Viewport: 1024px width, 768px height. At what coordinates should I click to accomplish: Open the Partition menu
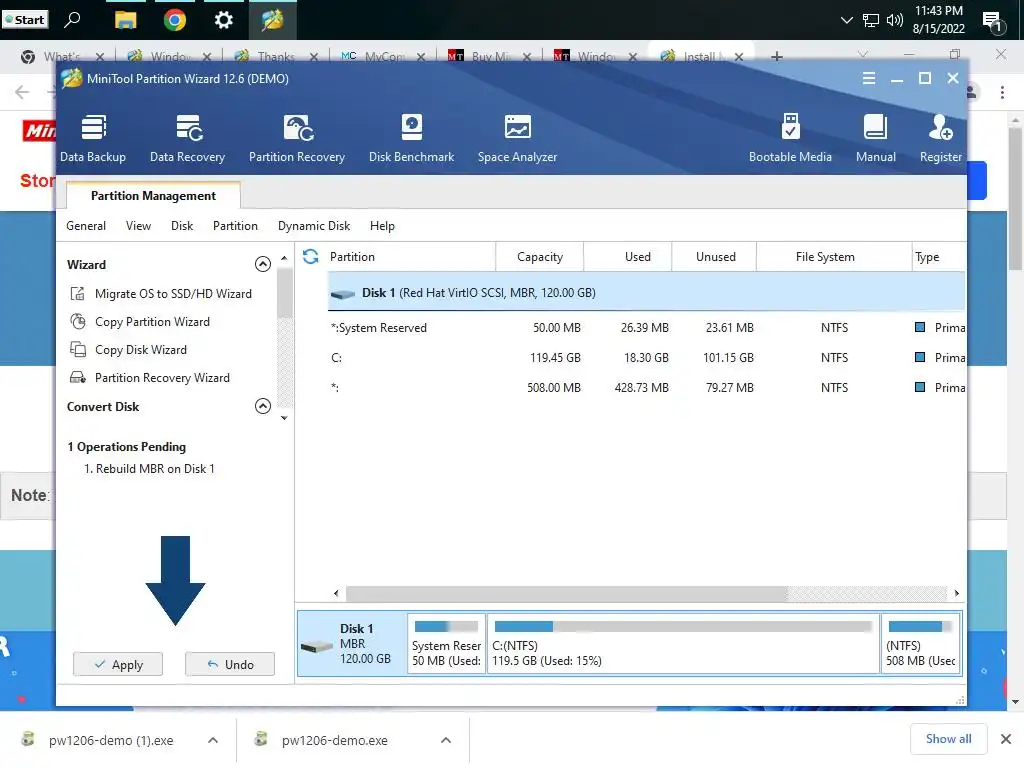tap(235, 226)
